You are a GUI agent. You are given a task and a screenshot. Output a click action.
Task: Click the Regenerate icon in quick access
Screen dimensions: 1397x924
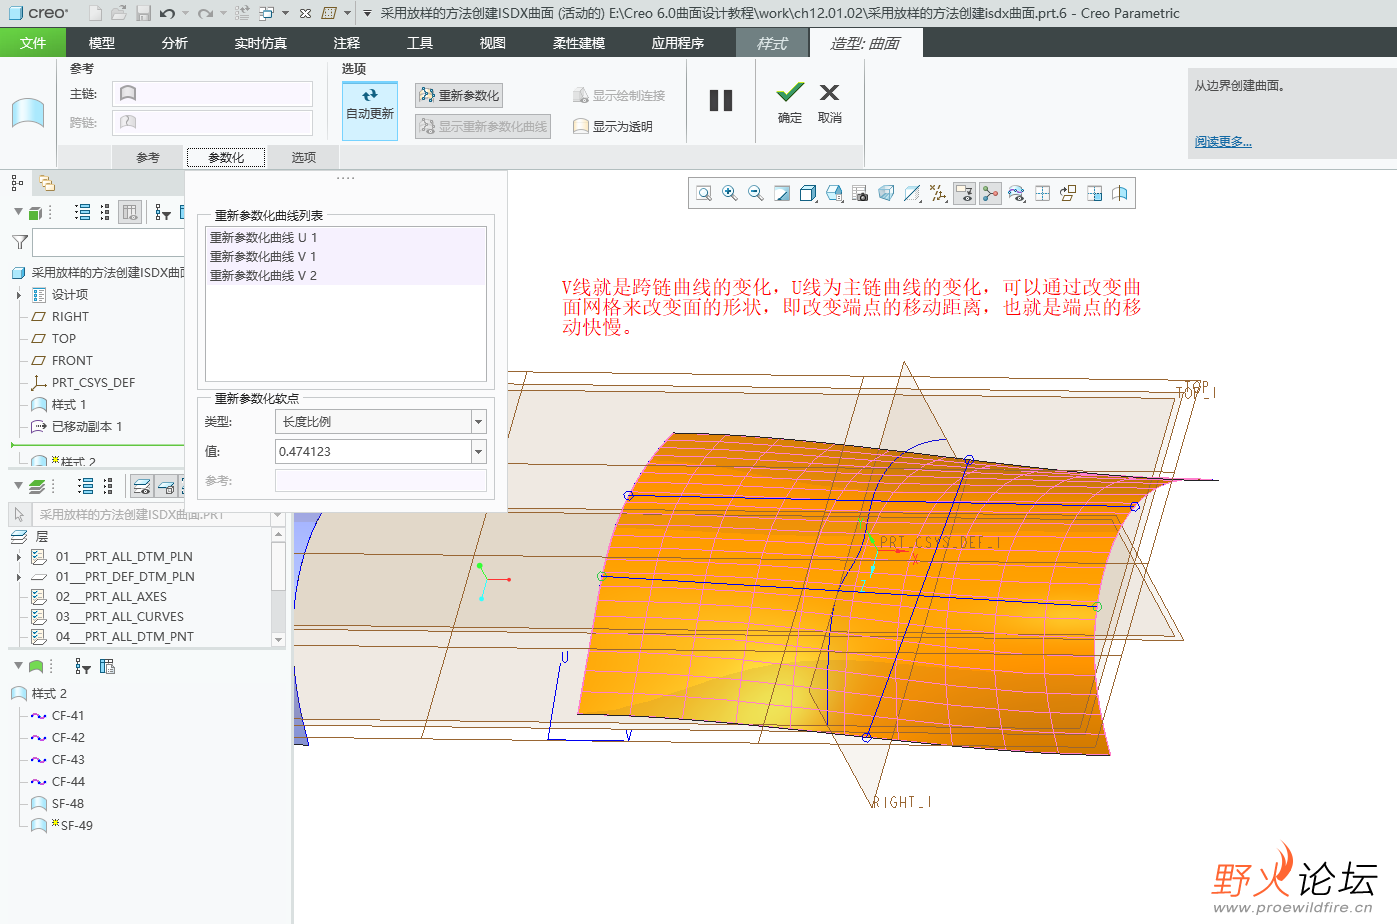coord(242,13)
